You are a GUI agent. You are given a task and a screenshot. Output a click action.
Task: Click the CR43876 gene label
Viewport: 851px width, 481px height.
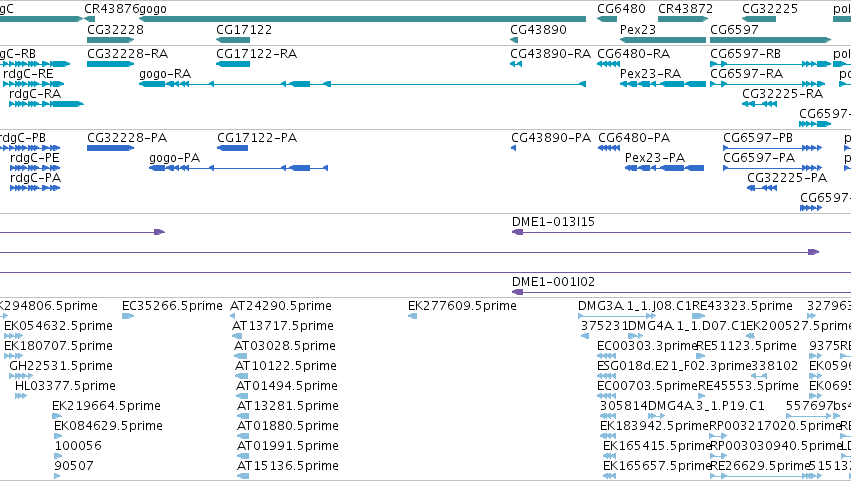click(111, 9)
